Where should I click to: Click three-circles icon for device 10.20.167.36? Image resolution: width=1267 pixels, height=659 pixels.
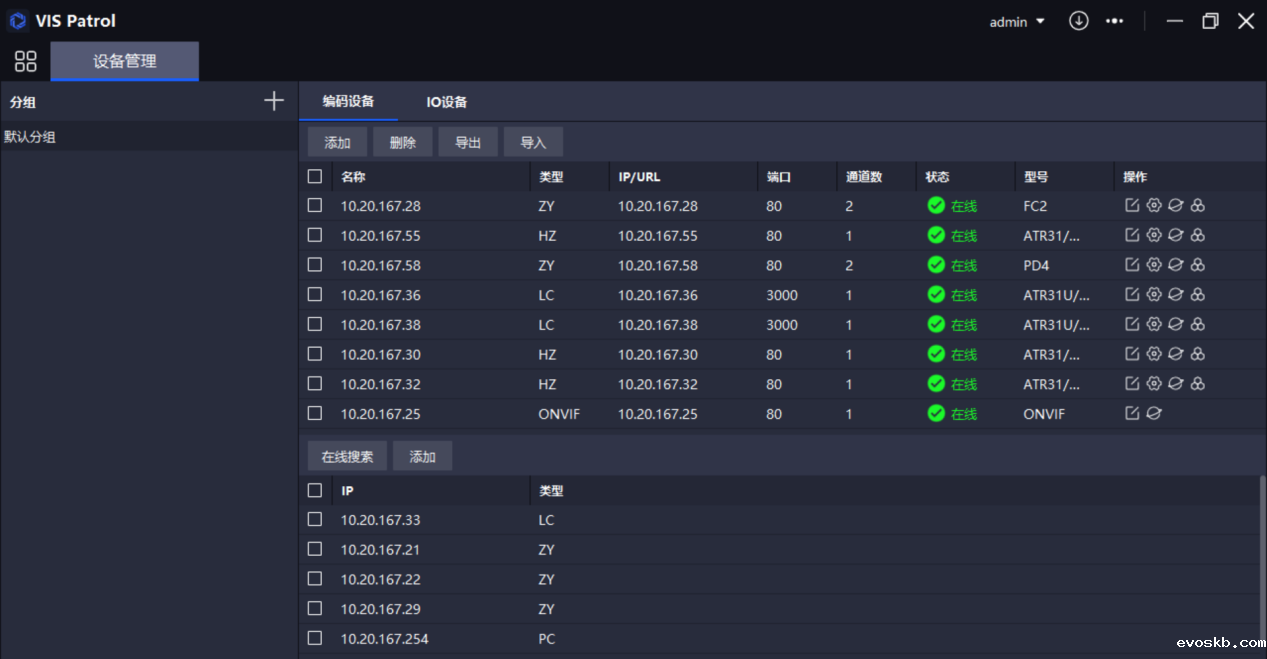point(1198,295)
